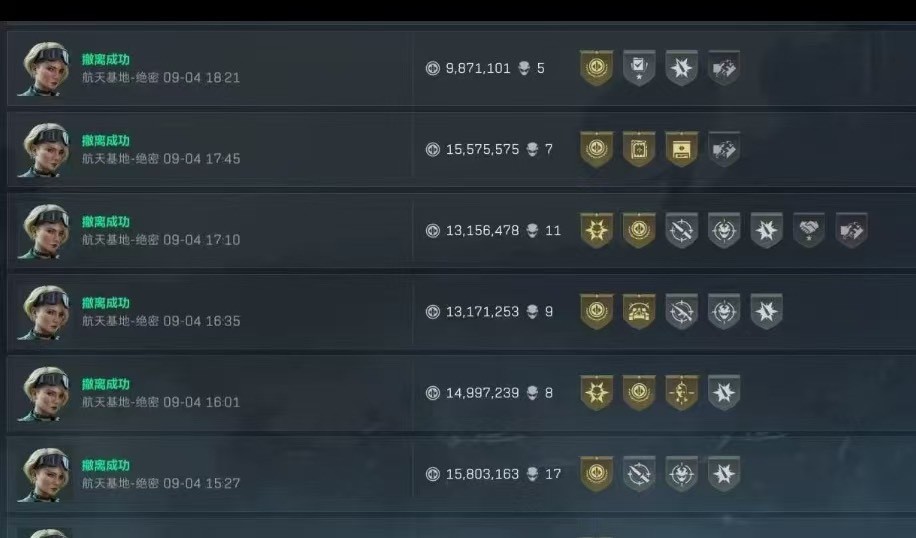Select the operator avatar of the 15:27 match

[x=44, y=474]
